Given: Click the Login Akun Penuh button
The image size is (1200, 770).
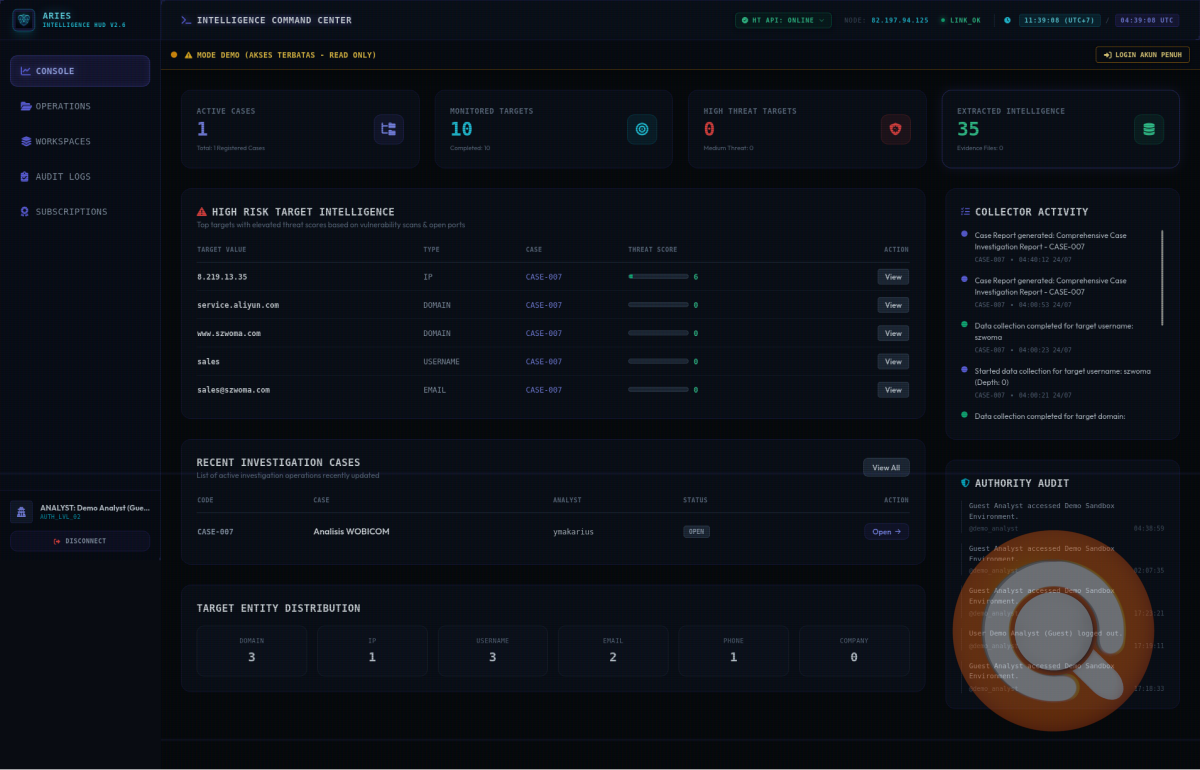Looking at the screenshot, I should click(x=1142, y=55).
